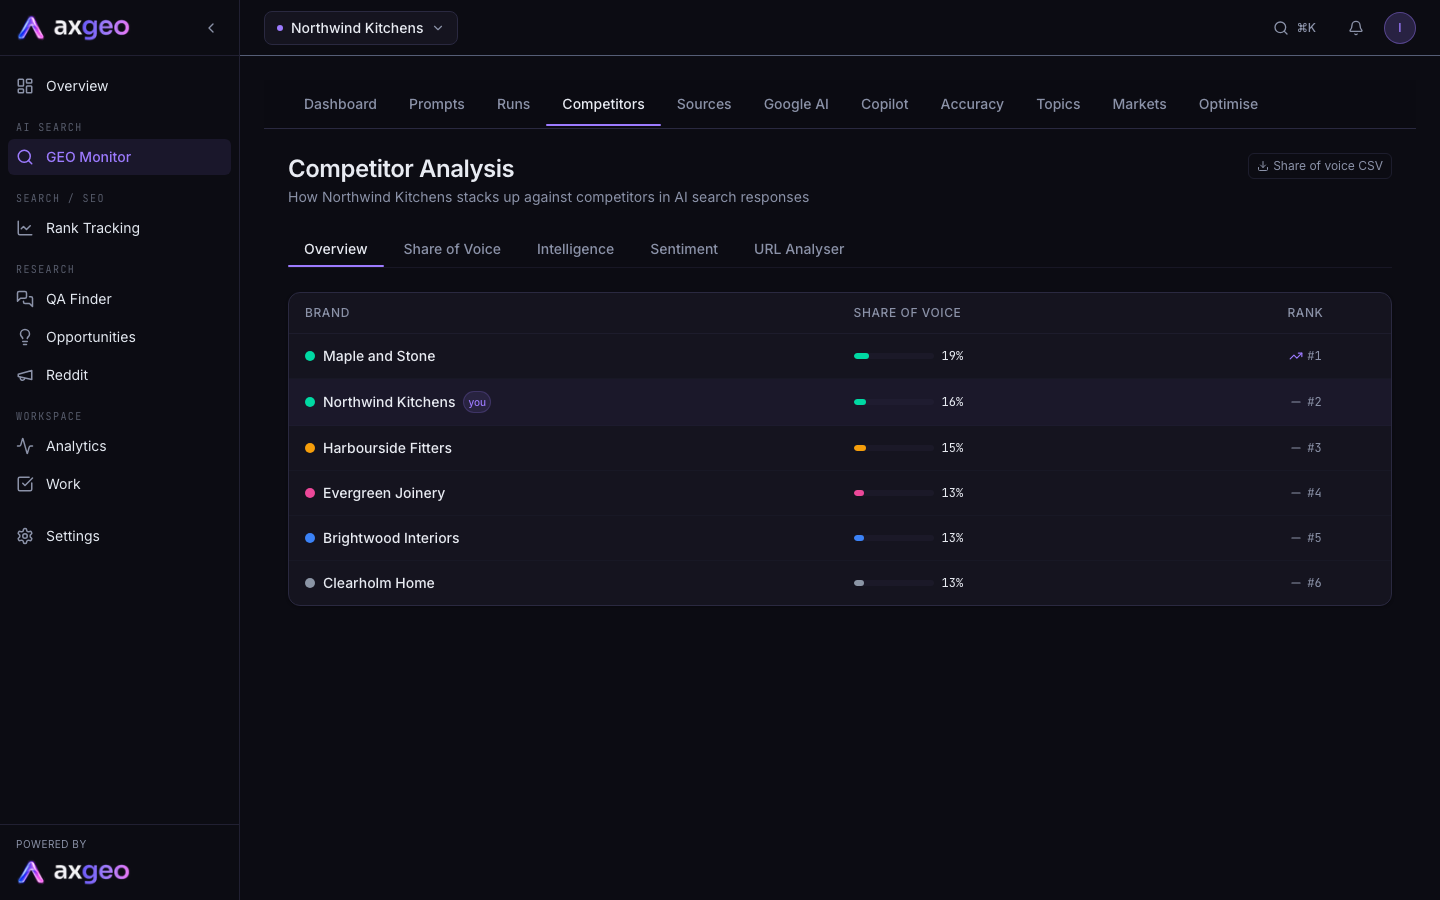Image resolution: width=1440 pixels, height=900 pixels.
Task: Open notifications bell
Action: click(1356, 28)
